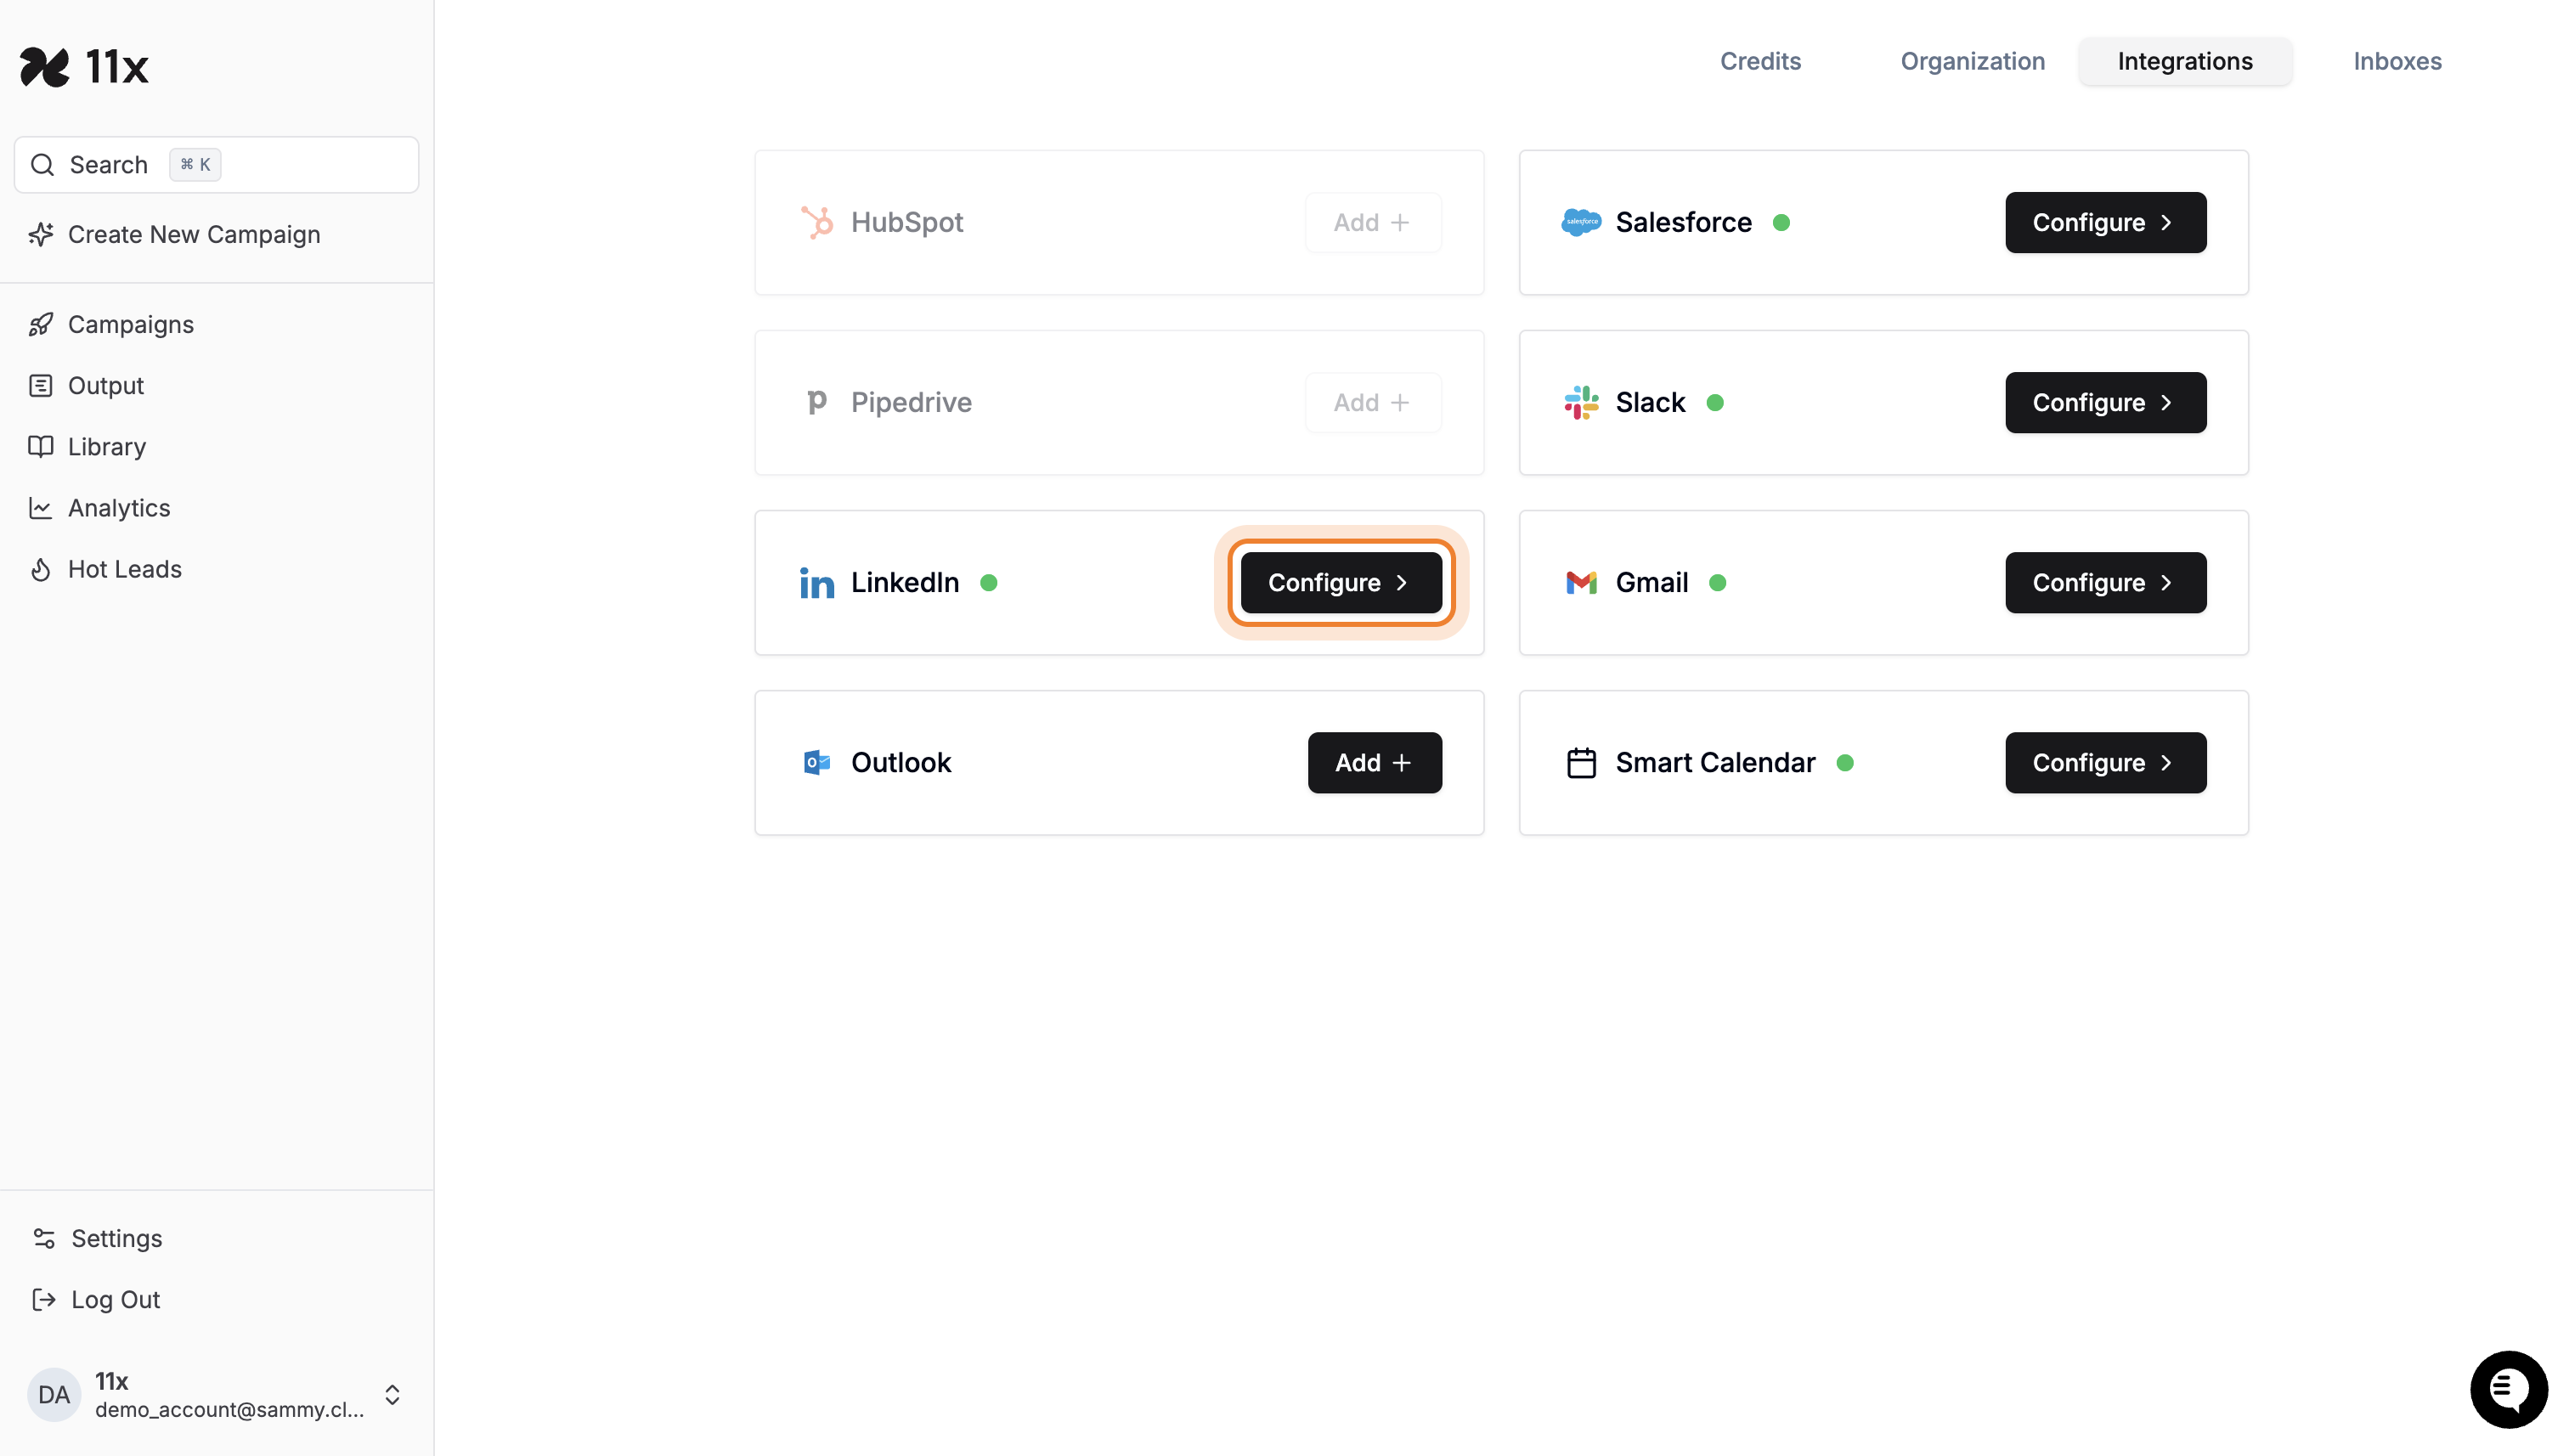Click the ⌘K shortcut badge
This screenshot has width=2569, height=1456.
pyautogui.click(x=195, y=165)
